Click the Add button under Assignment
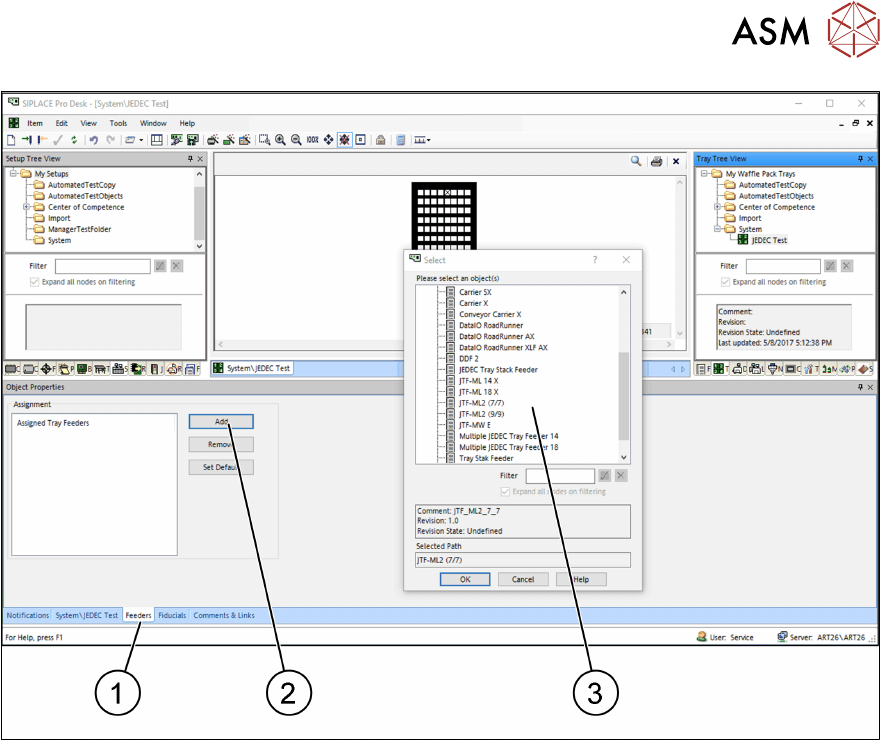The width and height of the screenshot is (880, 740). coord(221,421)
